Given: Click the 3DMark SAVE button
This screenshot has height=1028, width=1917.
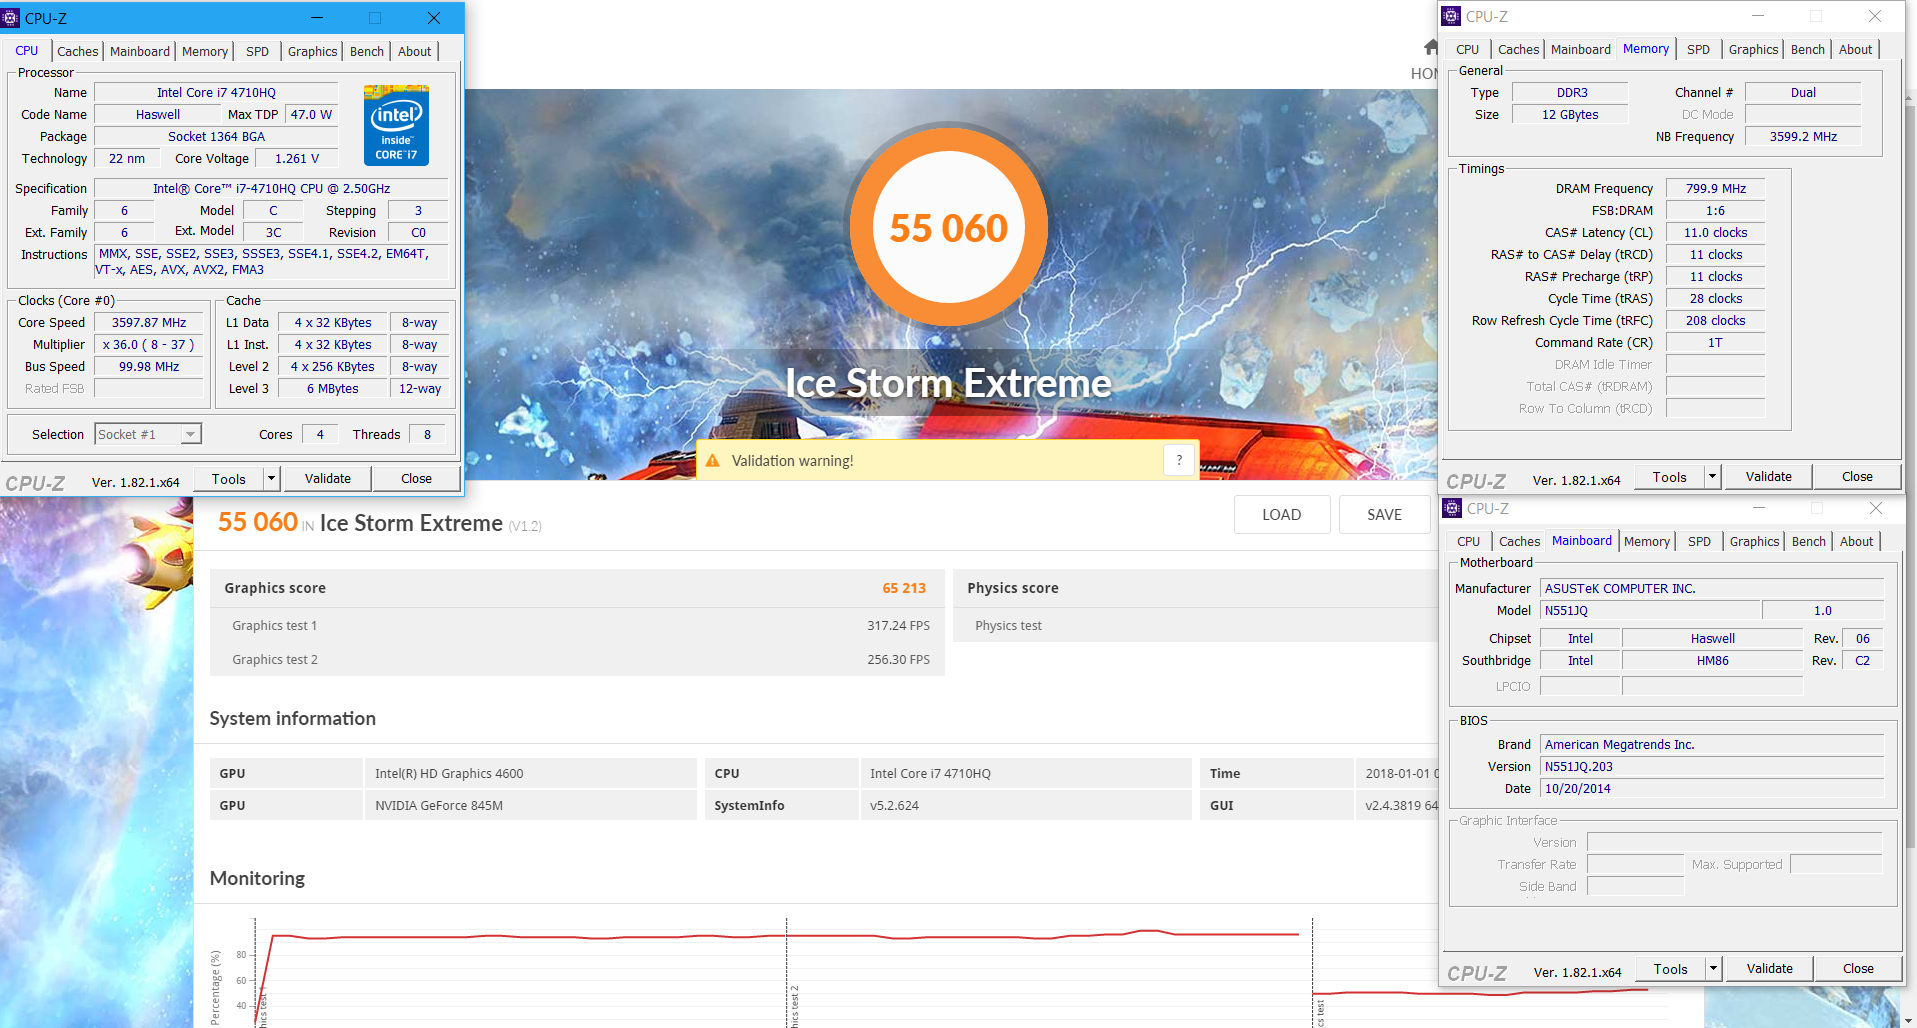Looking at the screenshot, I should pos(1385,515).
